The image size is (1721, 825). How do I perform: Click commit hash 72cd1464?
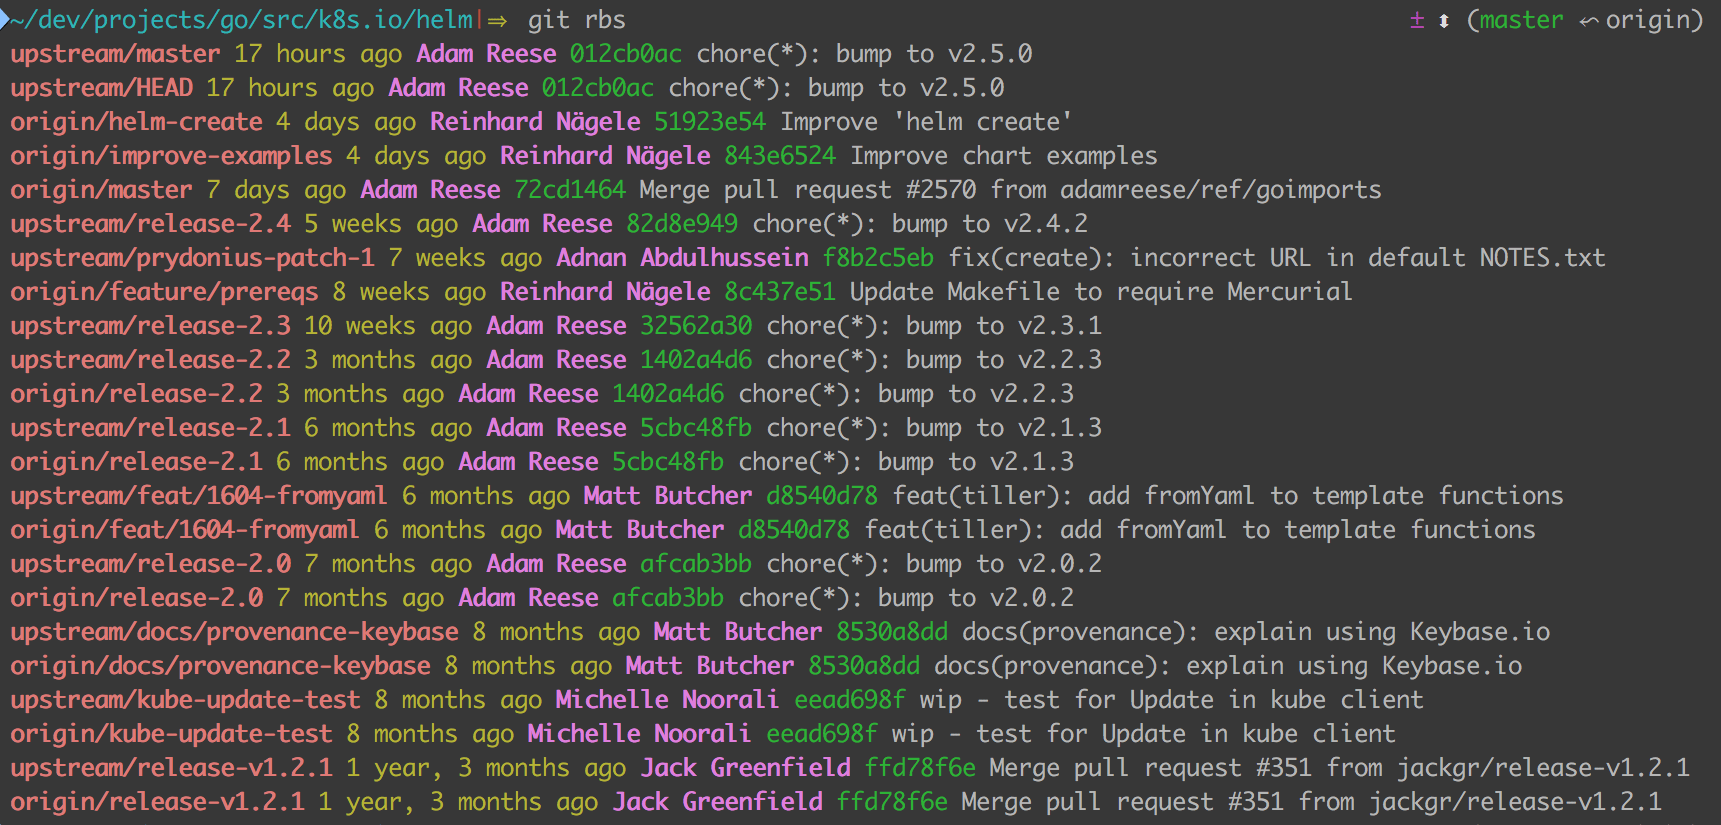569,190
